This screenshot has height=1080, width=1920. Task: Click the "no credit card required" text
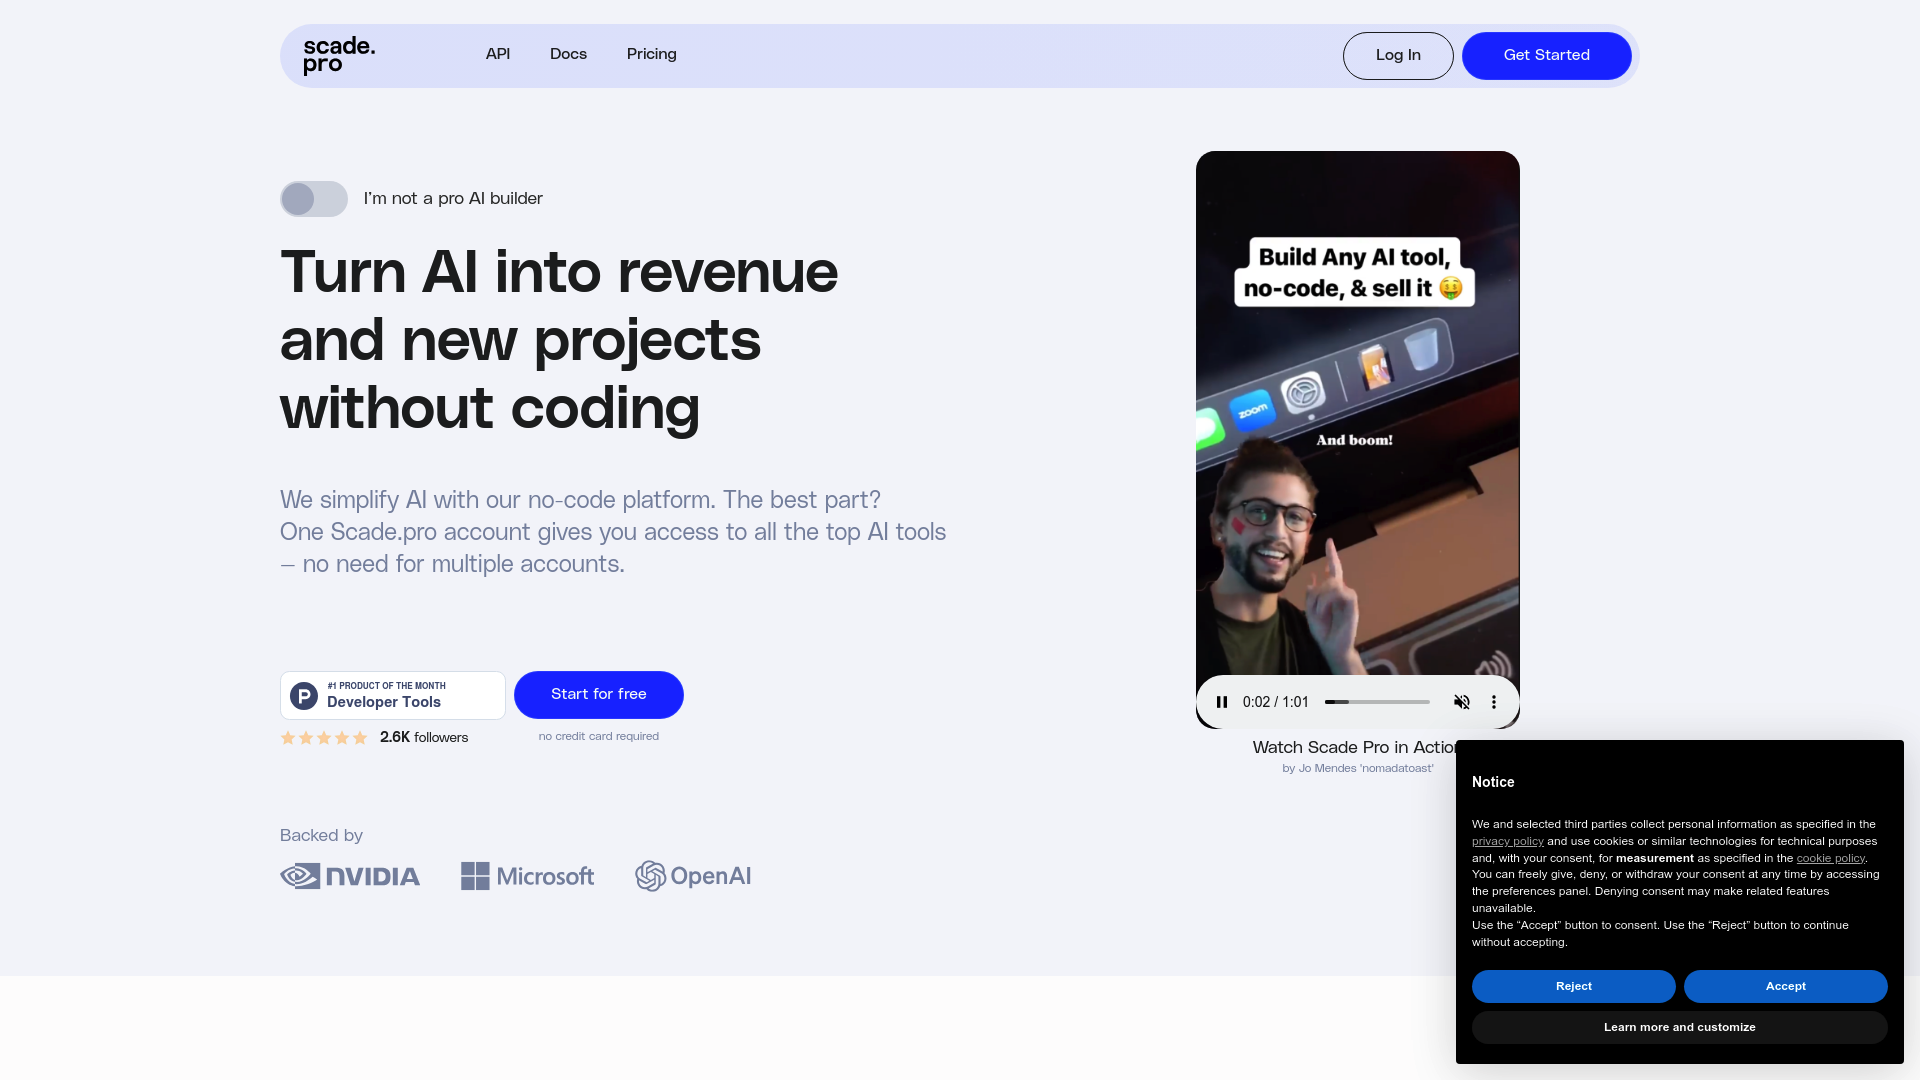point(599,736)
